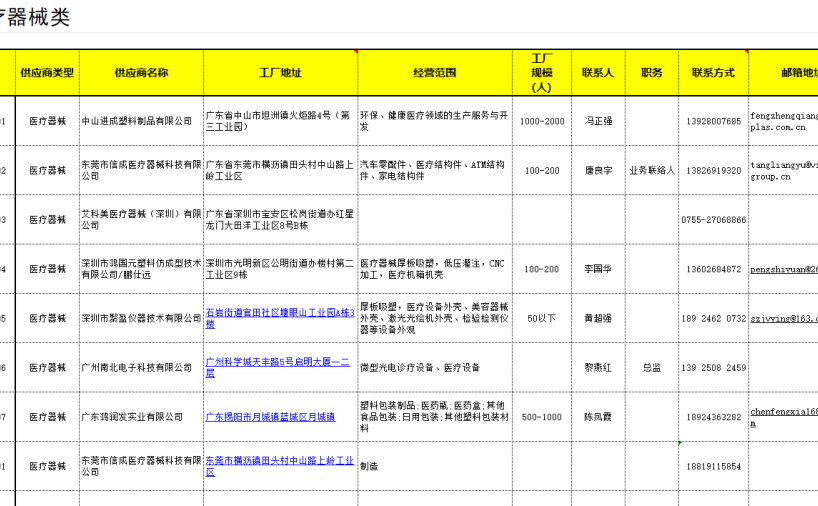
Task: Click the 职务 column header
Action: (x=652, y=73)
